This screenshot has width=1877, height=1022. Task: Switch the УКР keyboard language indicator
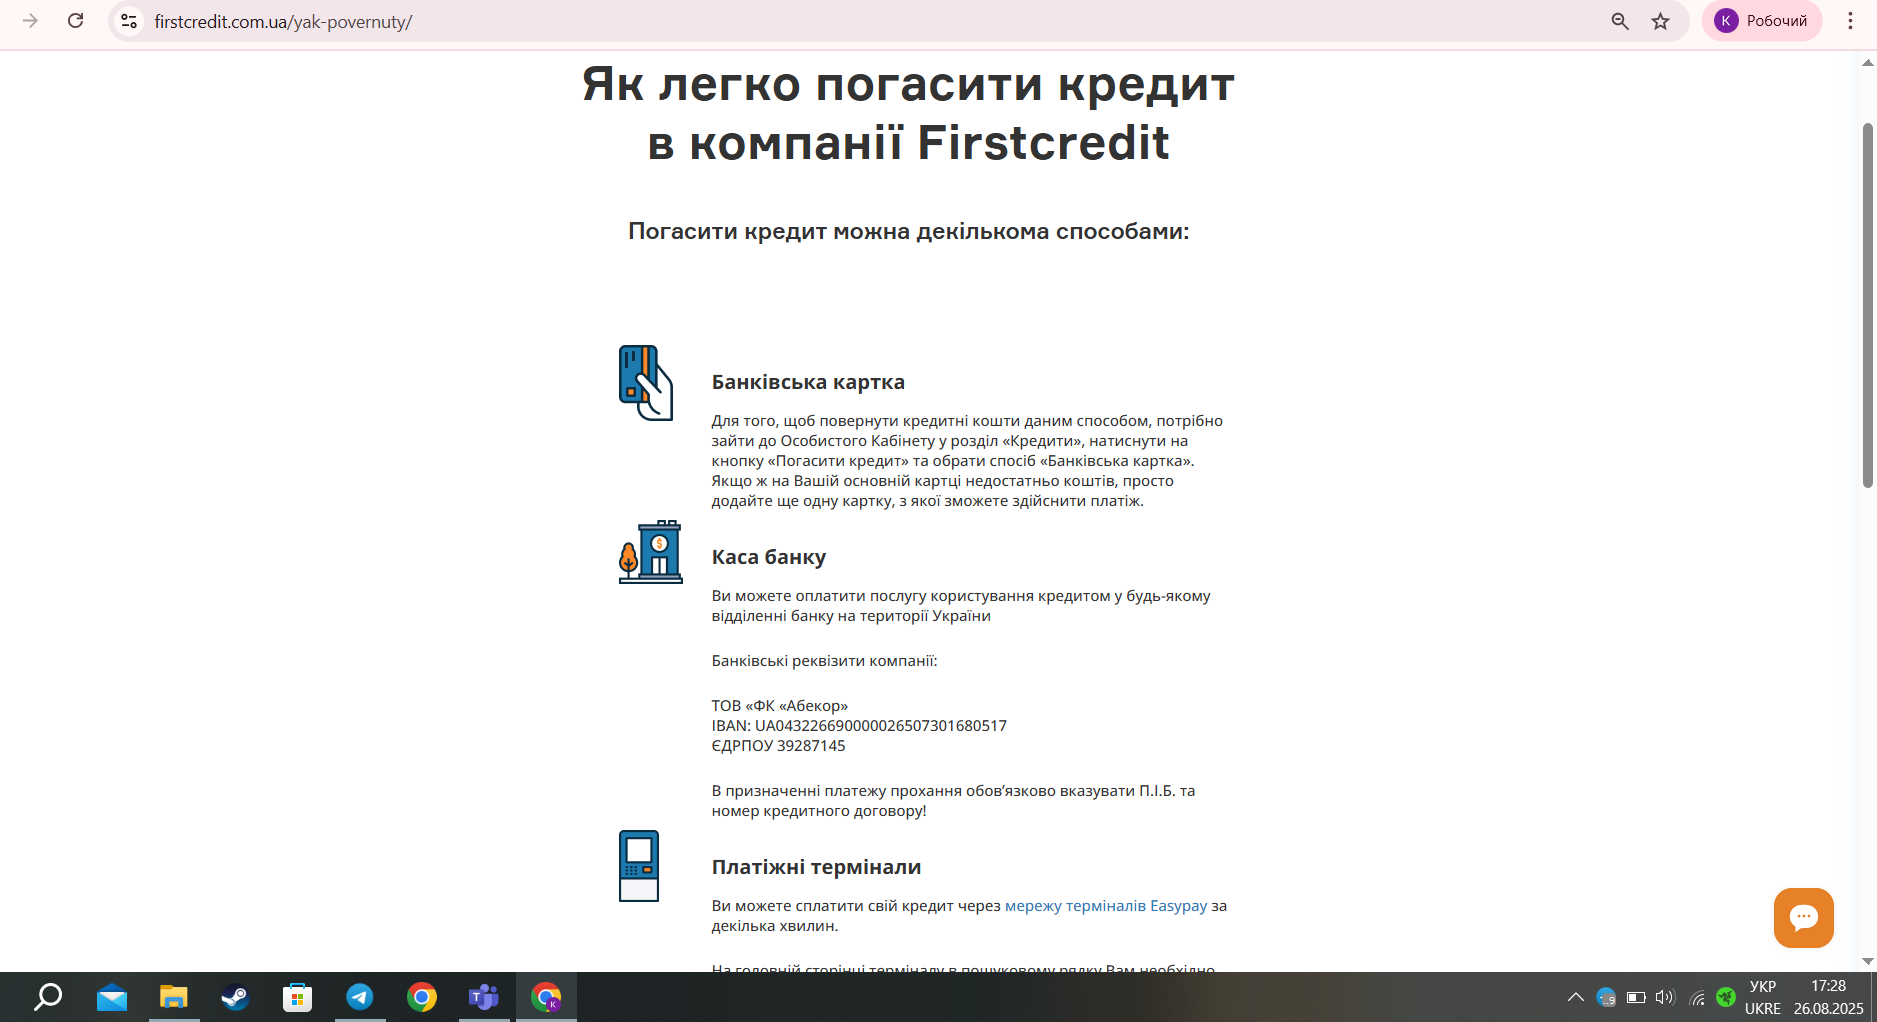tap(1763, 997)
